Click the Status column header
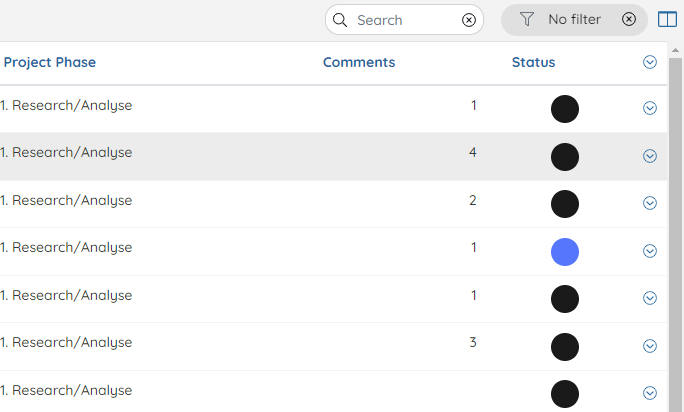This screenshot has width=684, height=412. (x=533, y=62)
